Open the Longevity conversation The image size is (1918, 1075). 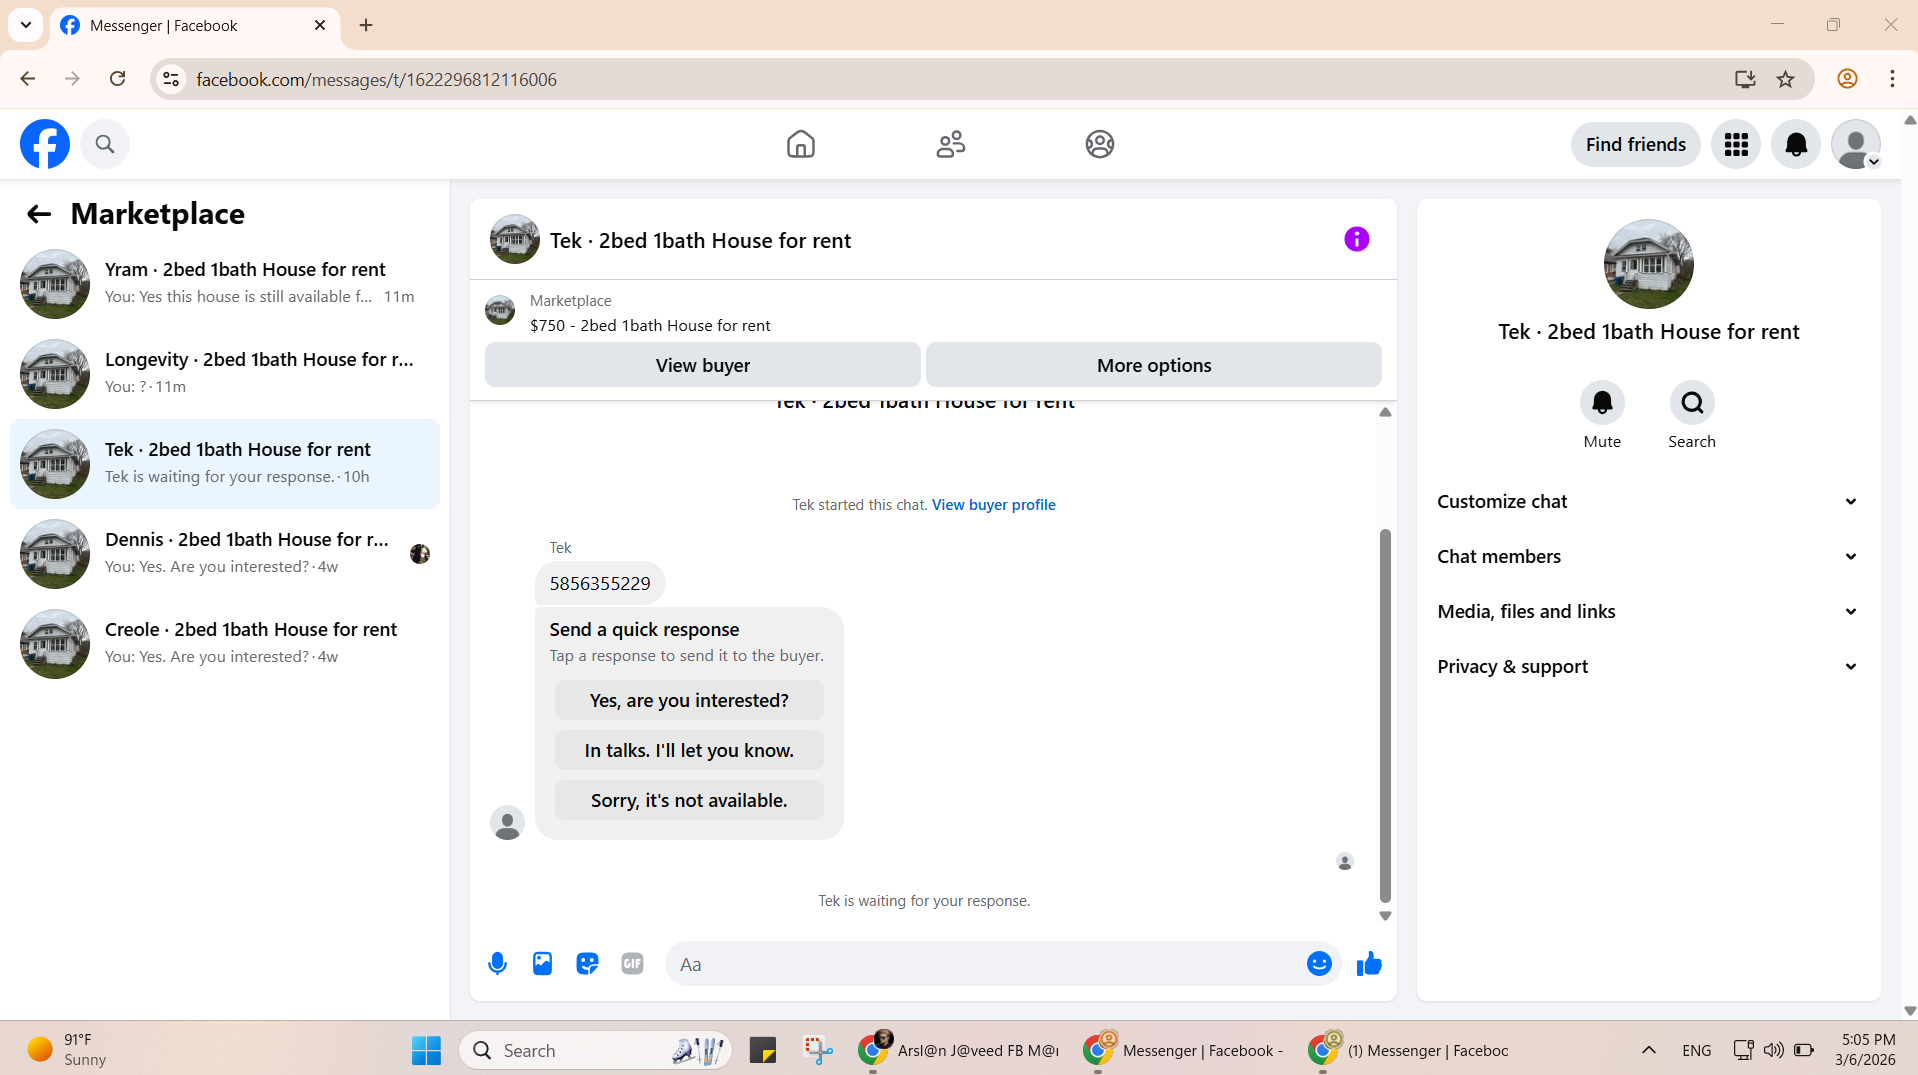225,374
